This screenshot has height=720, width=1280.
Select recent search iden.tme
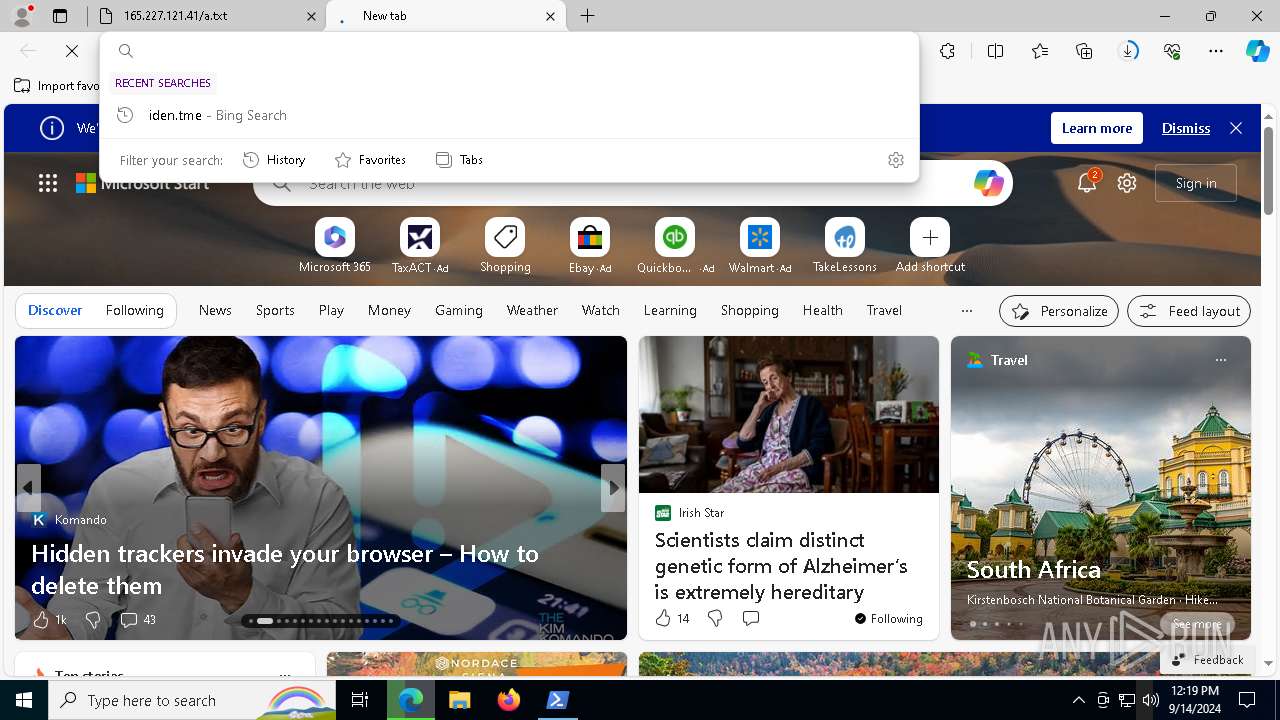click(509, 115)
